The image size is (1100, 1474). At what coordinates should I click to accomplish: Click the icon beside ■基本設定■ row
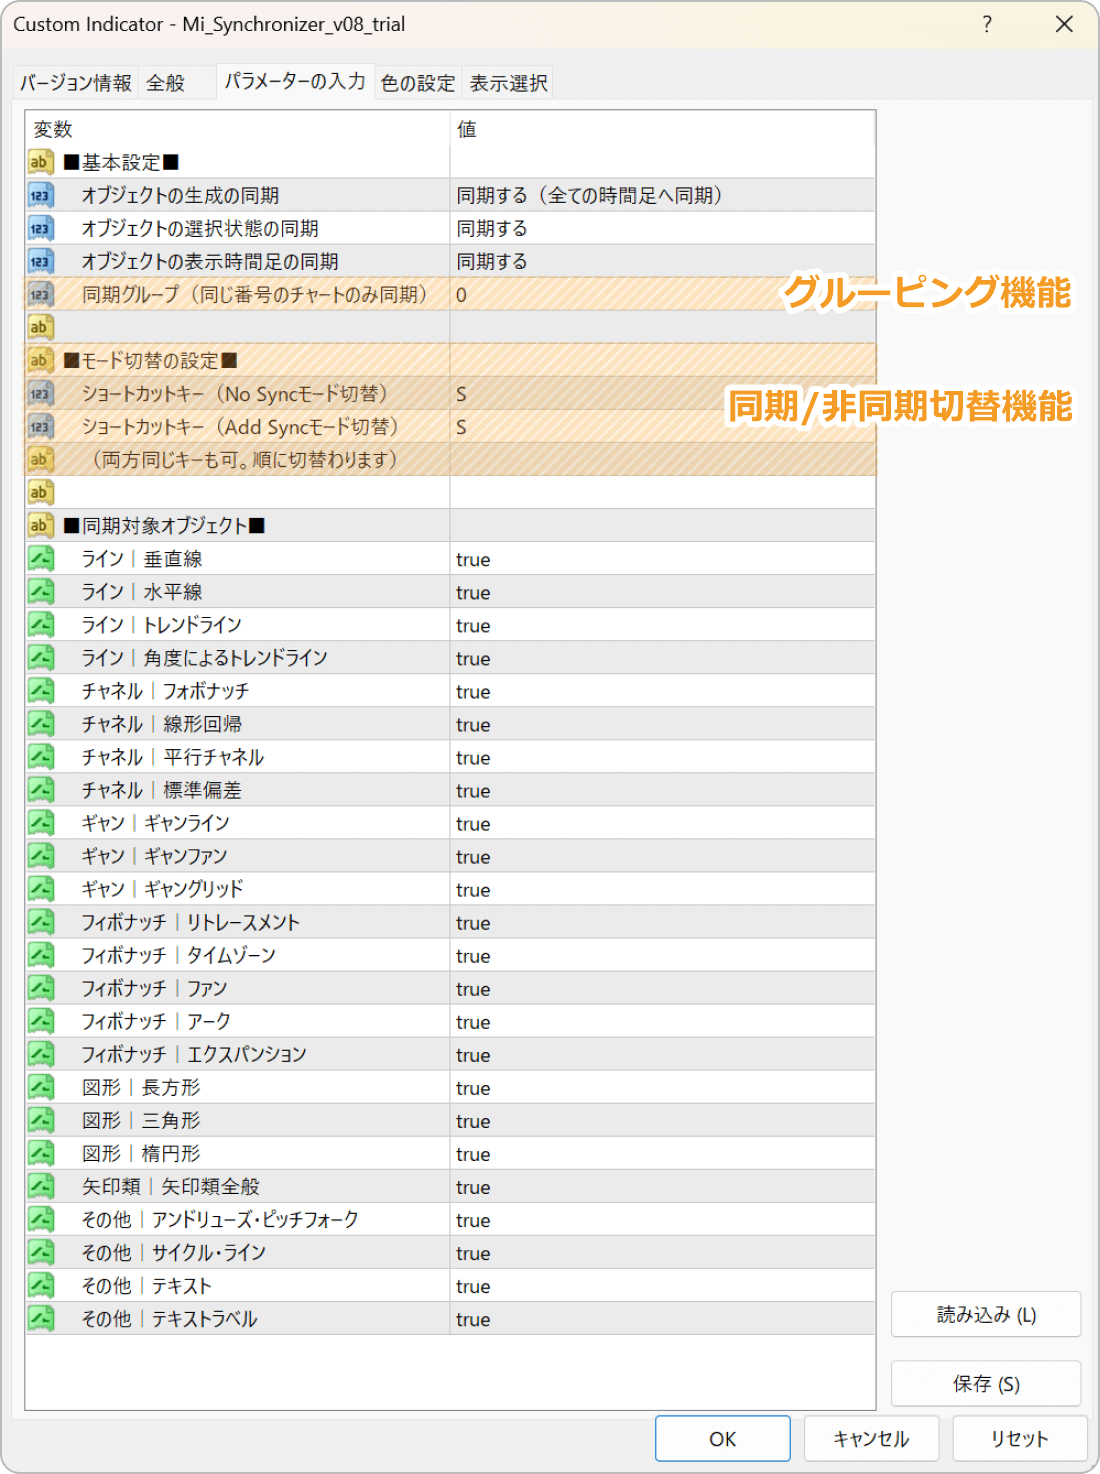[40, 162]
